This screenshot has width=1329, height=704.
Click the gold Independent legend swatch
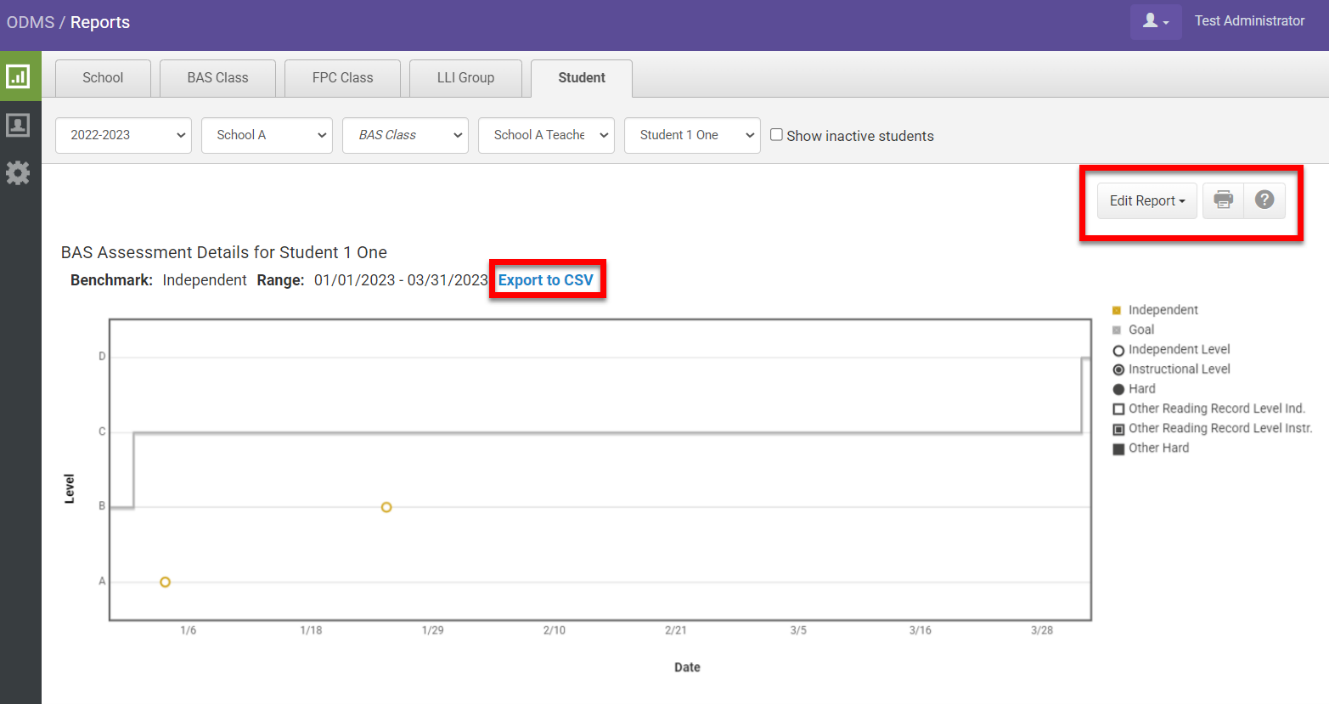point(1117,310)
